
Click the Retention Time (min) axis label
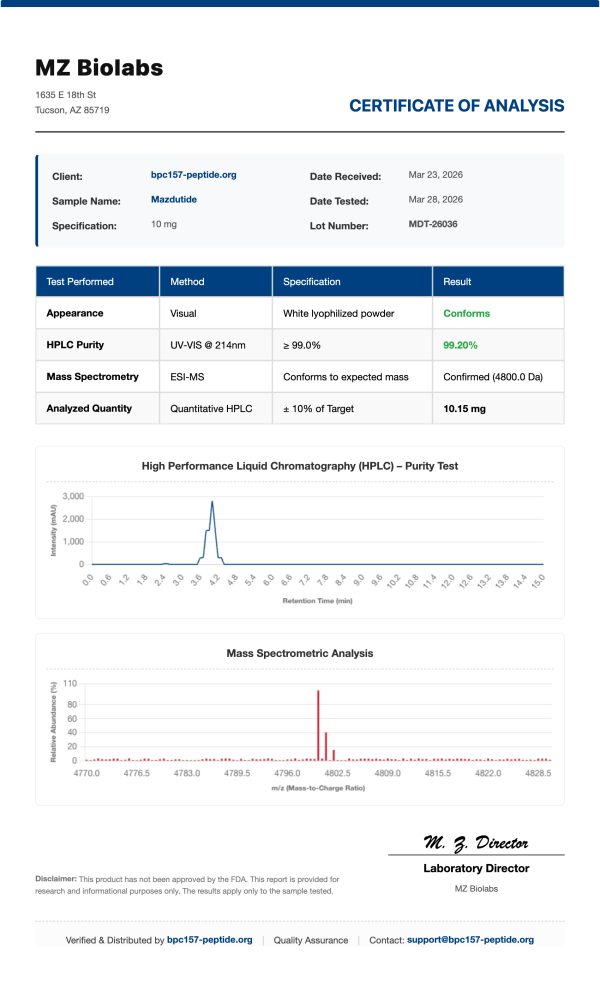point(318,600)
